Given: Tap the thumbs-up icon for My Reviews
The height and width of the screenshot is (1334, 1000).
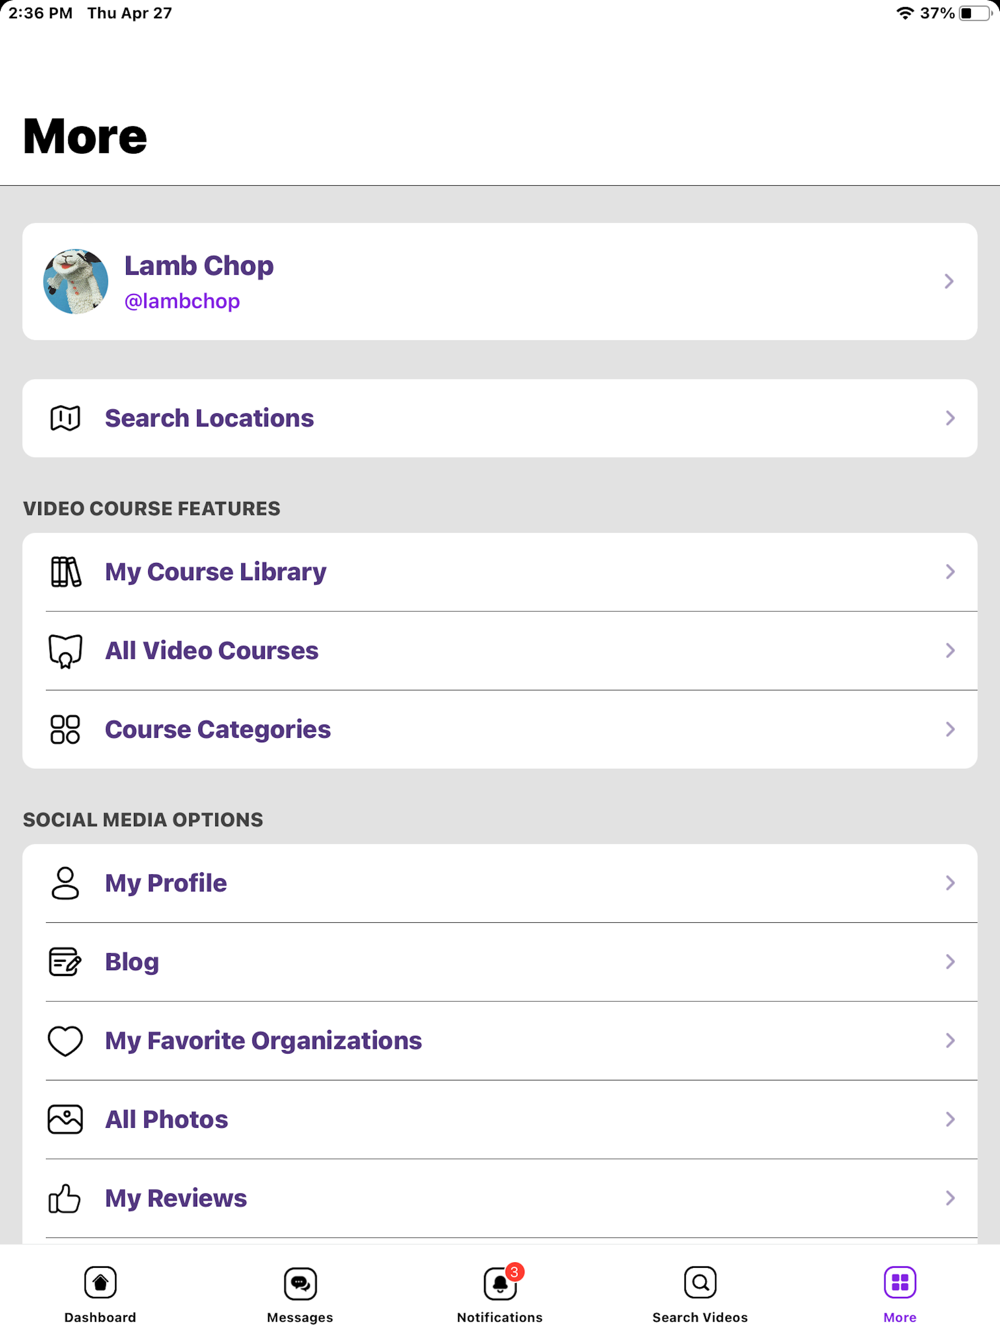Looking at the screenshot, I should [65, 1198].
